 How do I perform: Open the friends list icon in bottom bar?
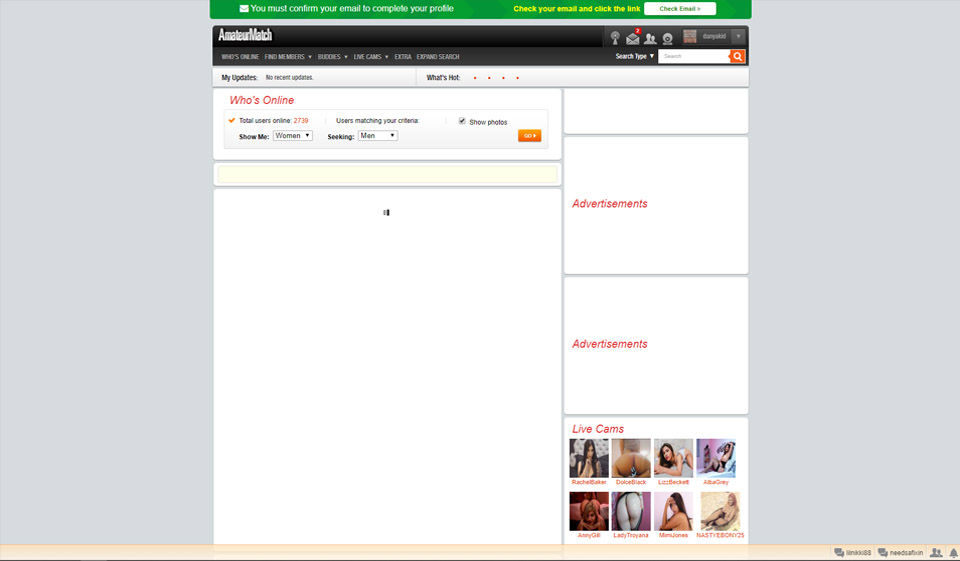click(x=936, y=553)
